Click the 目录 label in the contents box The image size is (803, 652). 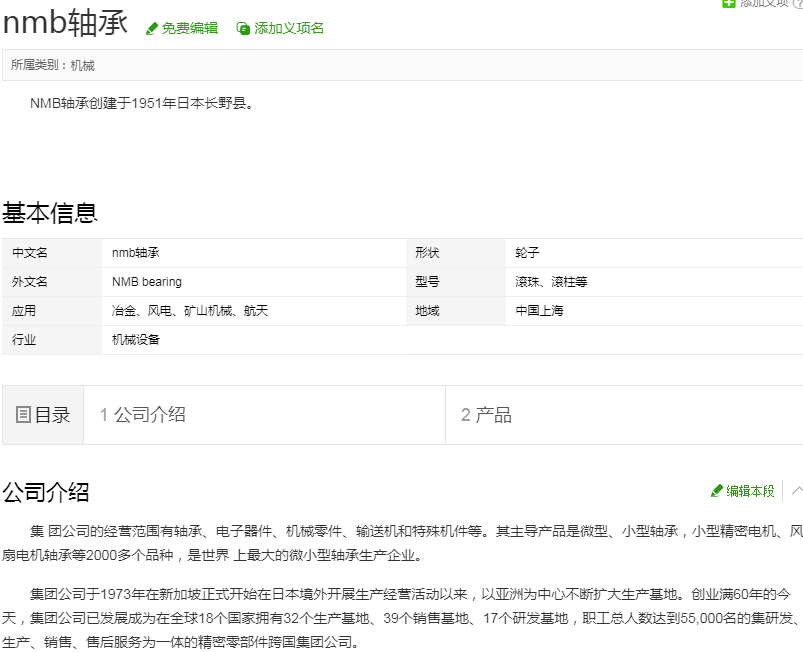[x=52, y=415]
